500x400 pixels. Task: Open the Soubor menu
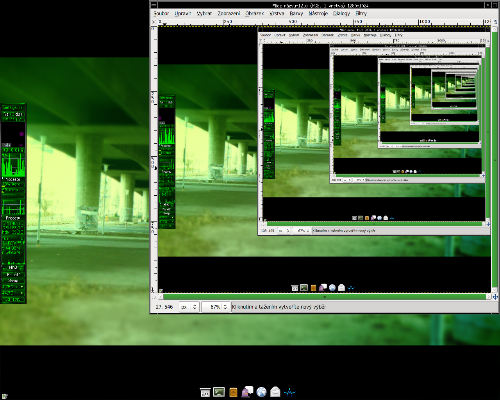pos(161,13)
